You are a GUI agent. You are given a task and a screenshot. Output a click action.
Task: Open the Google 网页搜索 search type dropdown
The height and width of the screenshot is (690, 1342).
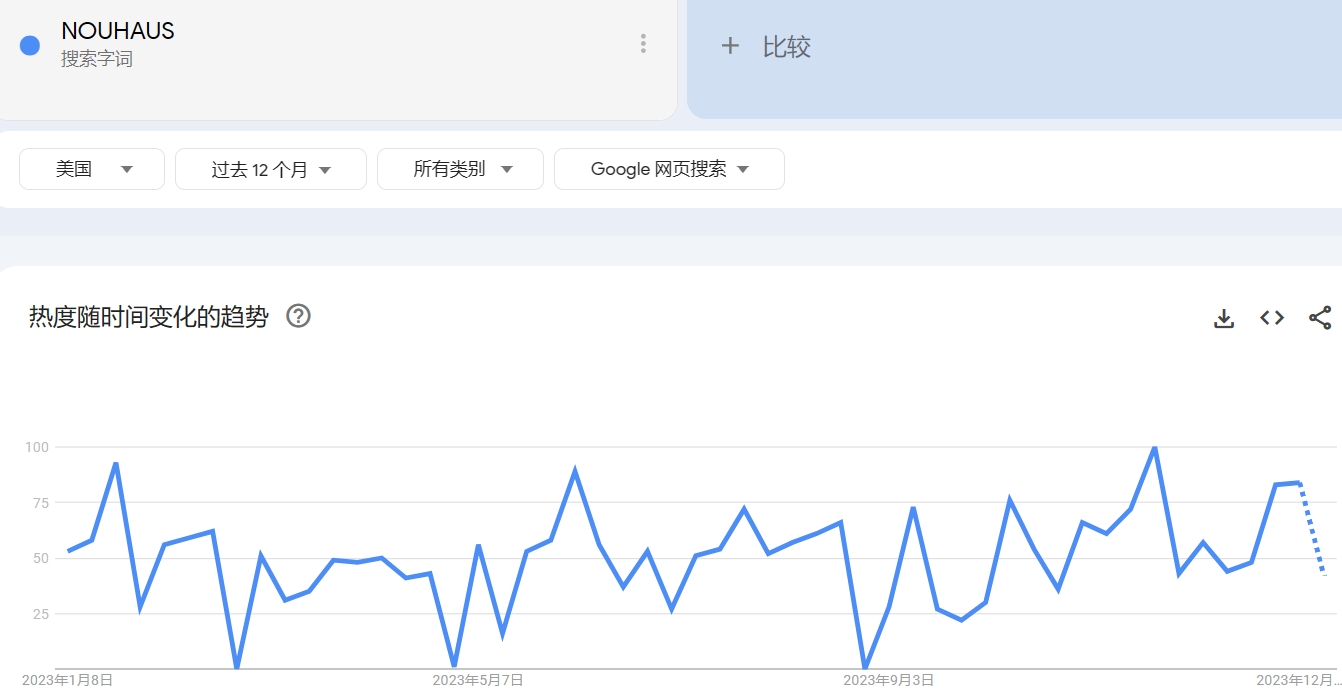tap(669, 169)
